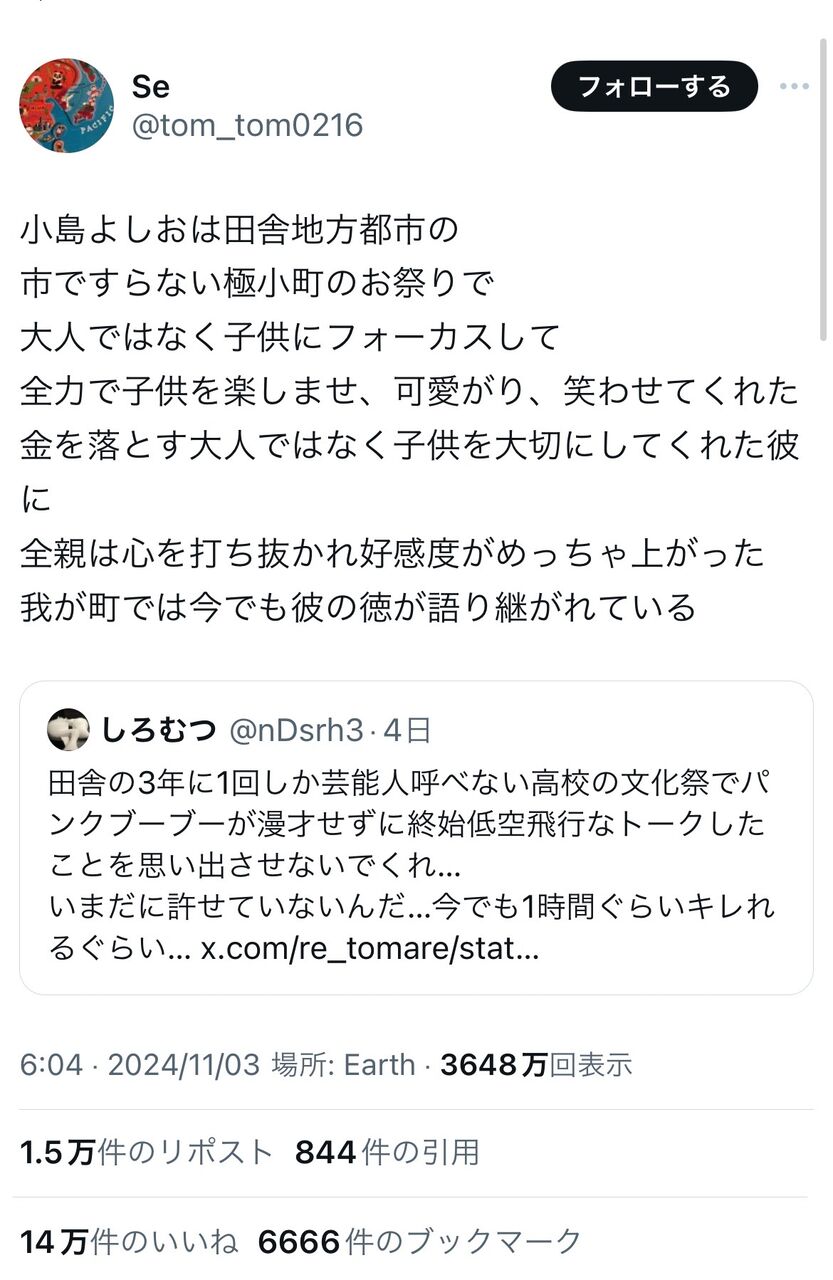Screen dimensions: 833x1280
Task: Click the 4日 timestamp on quoted post
Action: click(x=406, y=731)
